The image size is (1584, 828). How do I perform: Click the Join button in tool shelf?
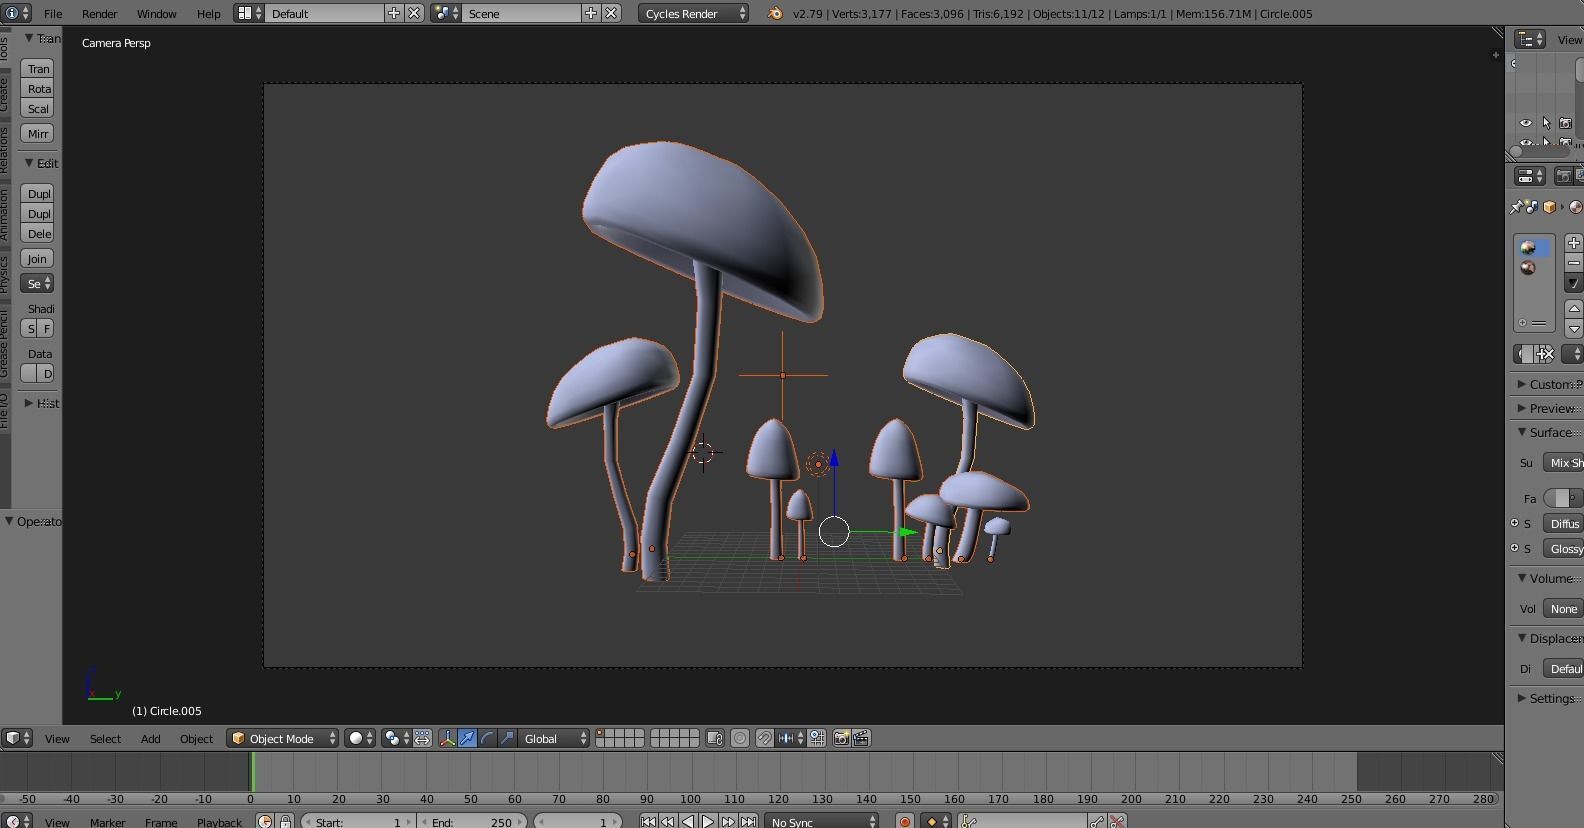click(37, 258)
